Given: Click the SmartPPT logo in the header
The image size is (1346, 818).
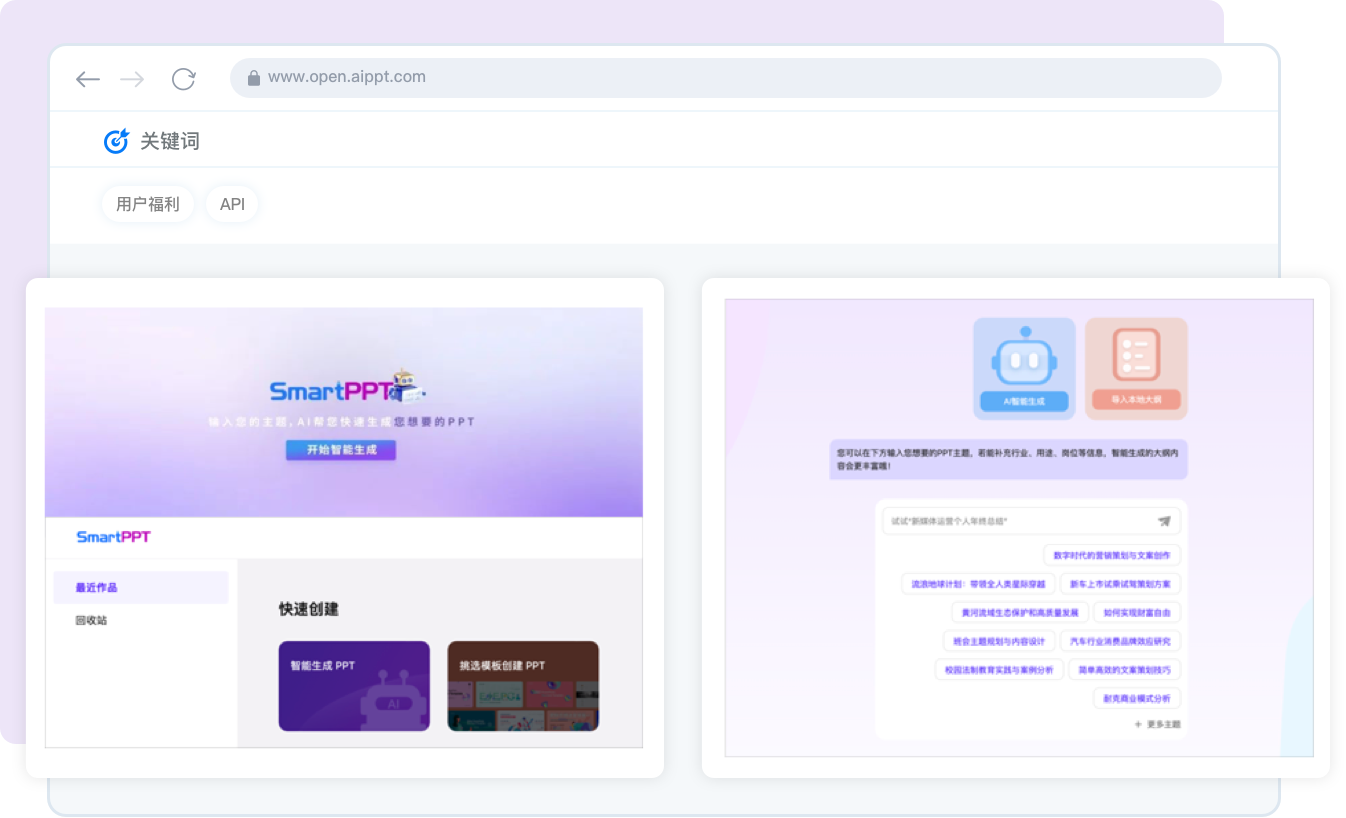Looking at the screenshot, I should (113, 537).
